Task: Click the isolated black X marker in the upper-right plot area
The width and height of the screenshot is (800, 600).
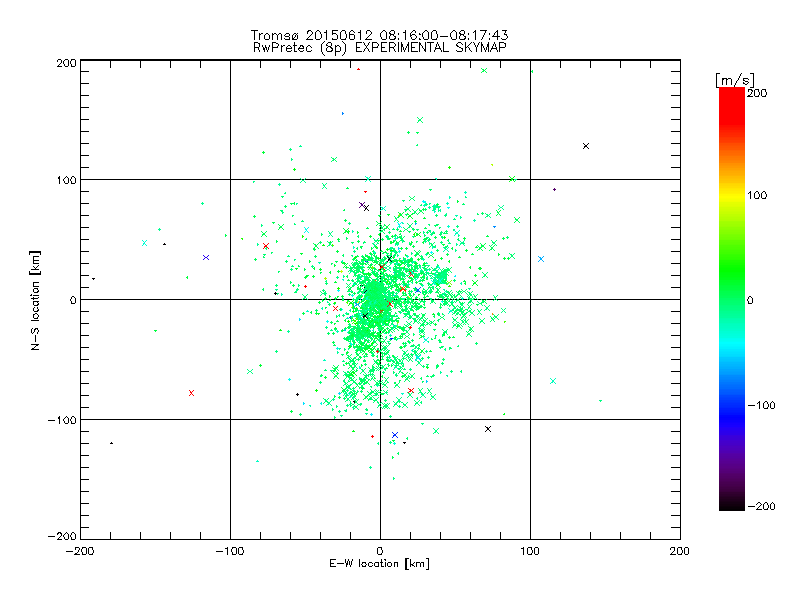Action: pyautogui.click(x=586, y=146)
